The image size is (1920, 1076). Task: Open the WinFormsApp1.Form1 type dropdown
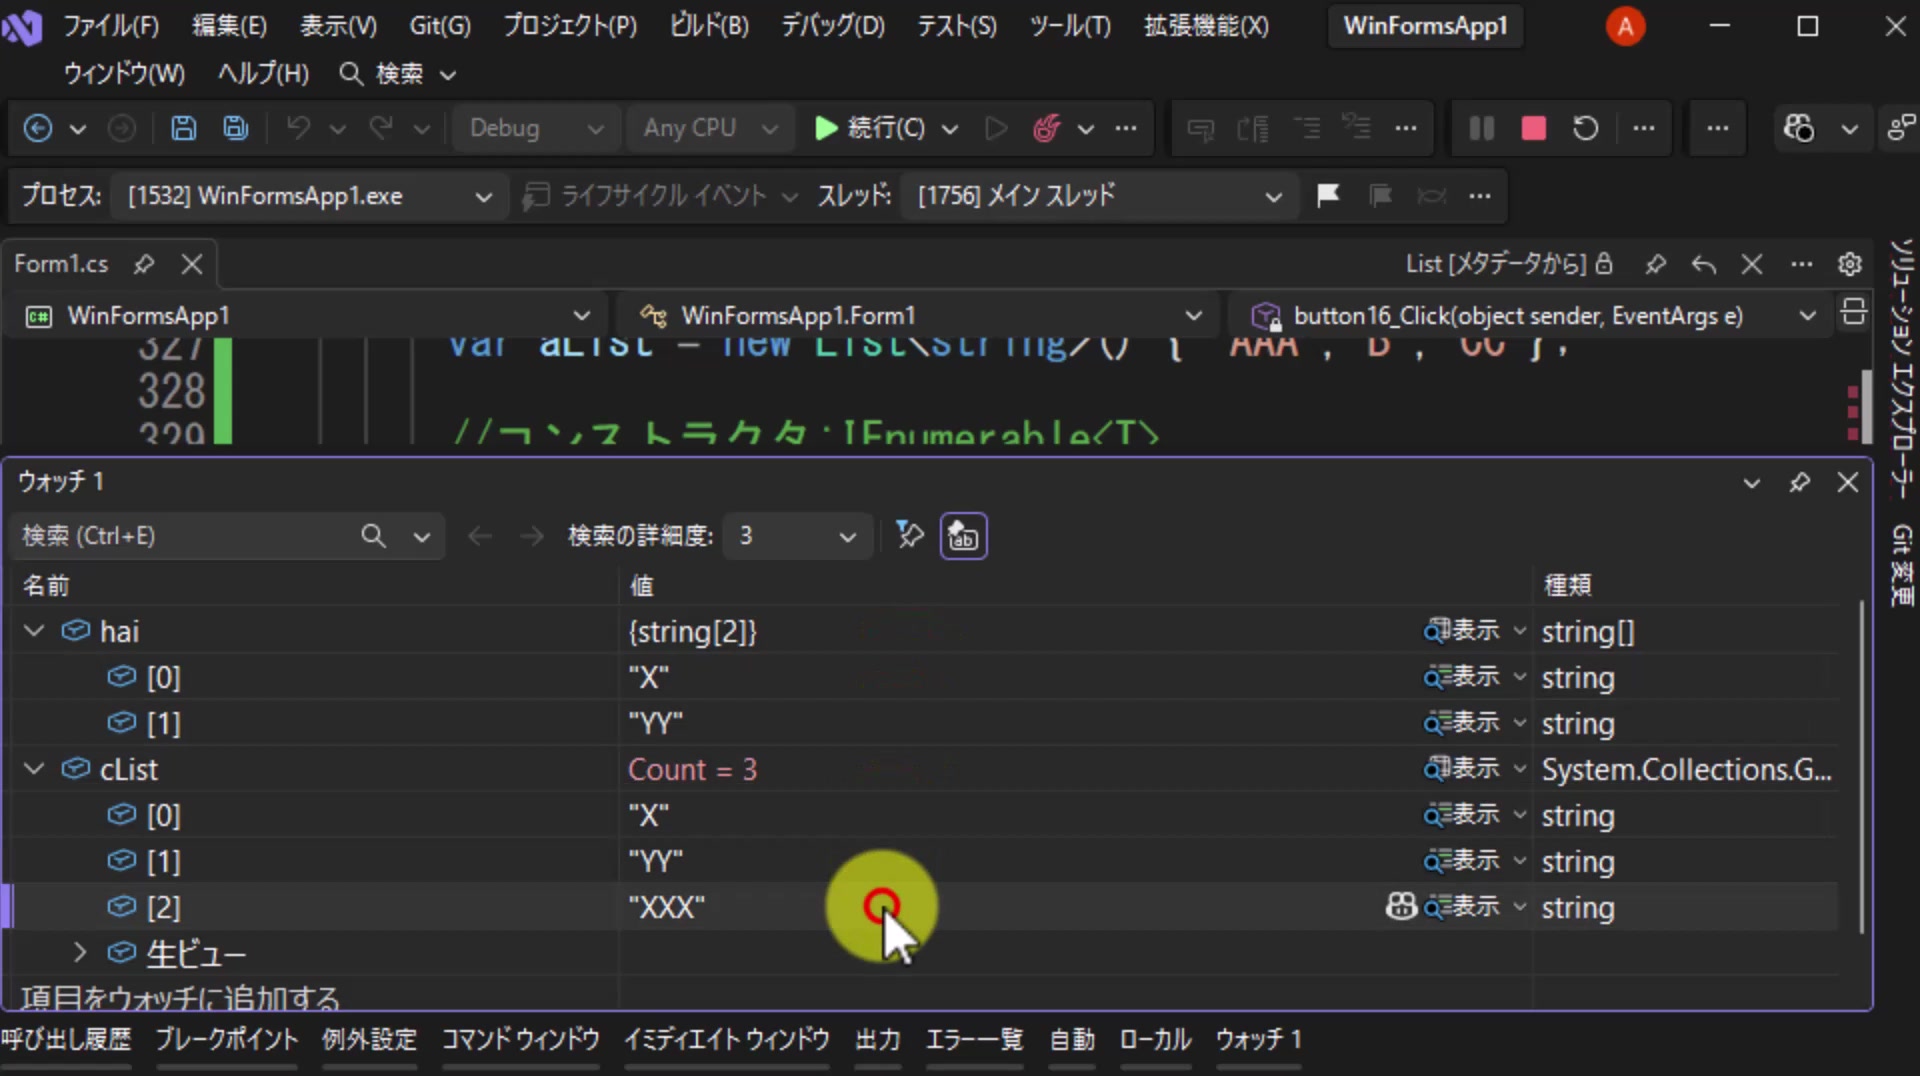point(918,316)
